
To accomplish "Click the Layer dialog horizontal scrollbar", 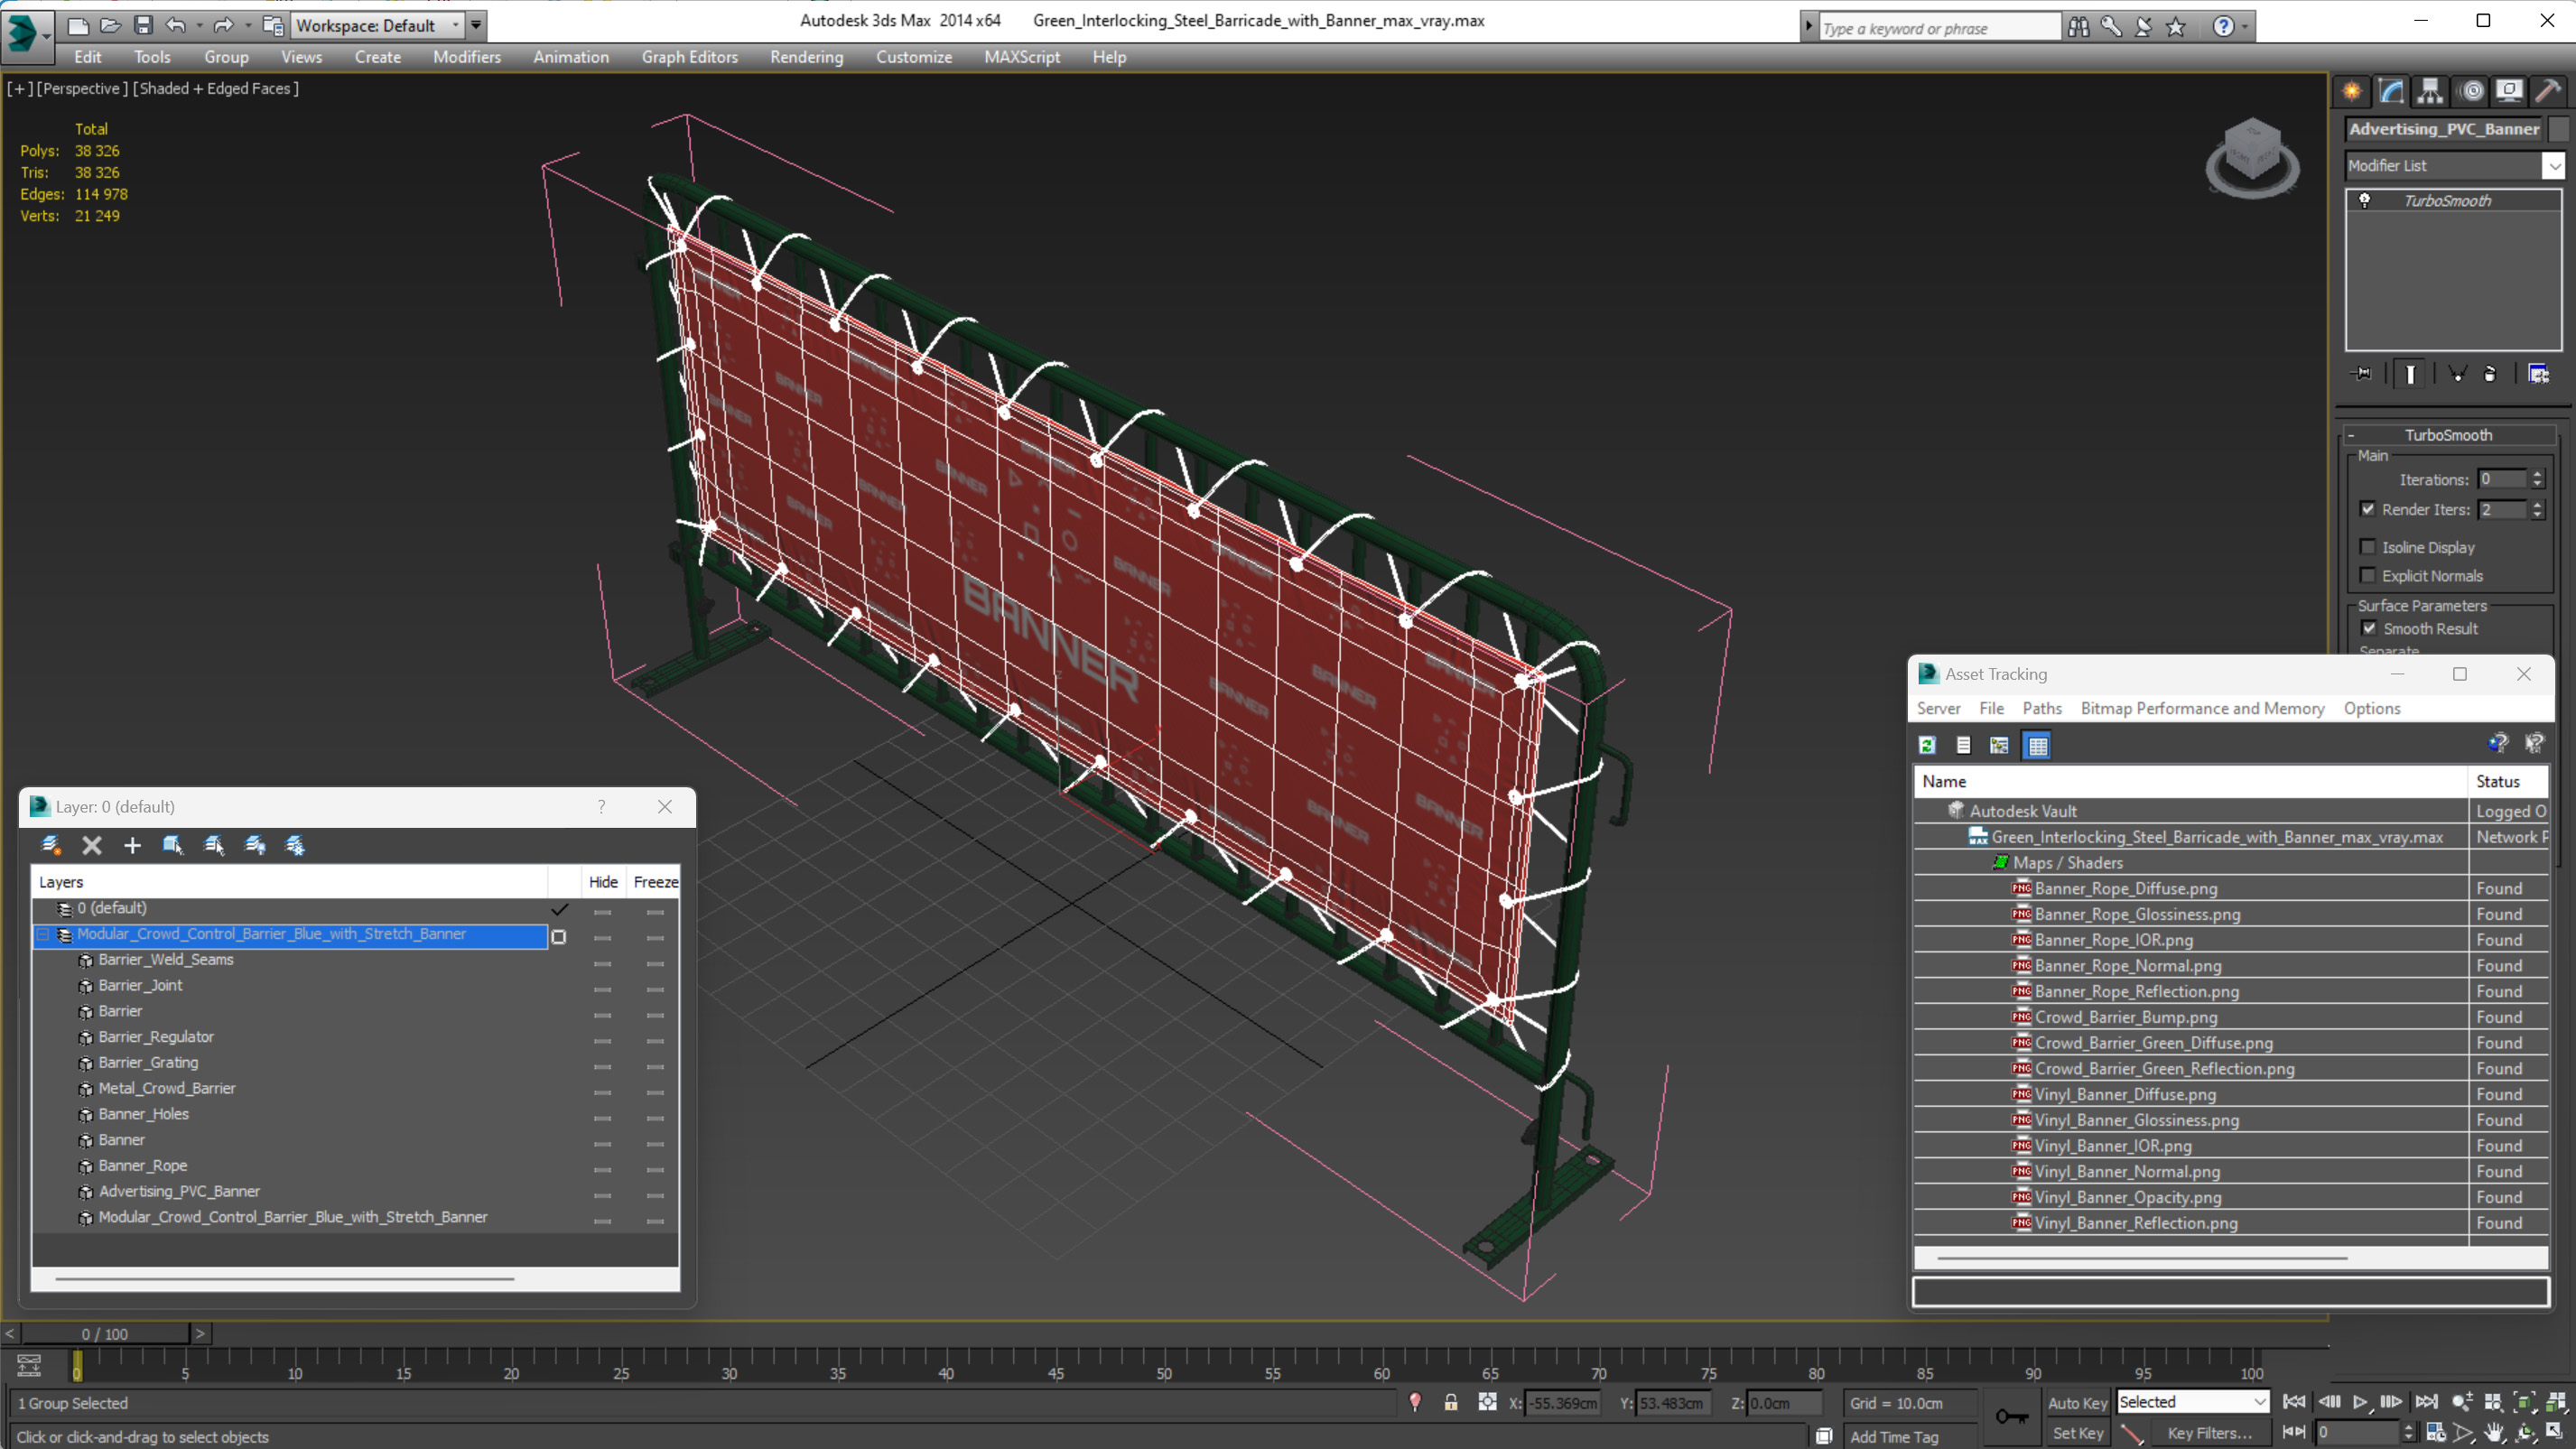I will click(285, 1278).
